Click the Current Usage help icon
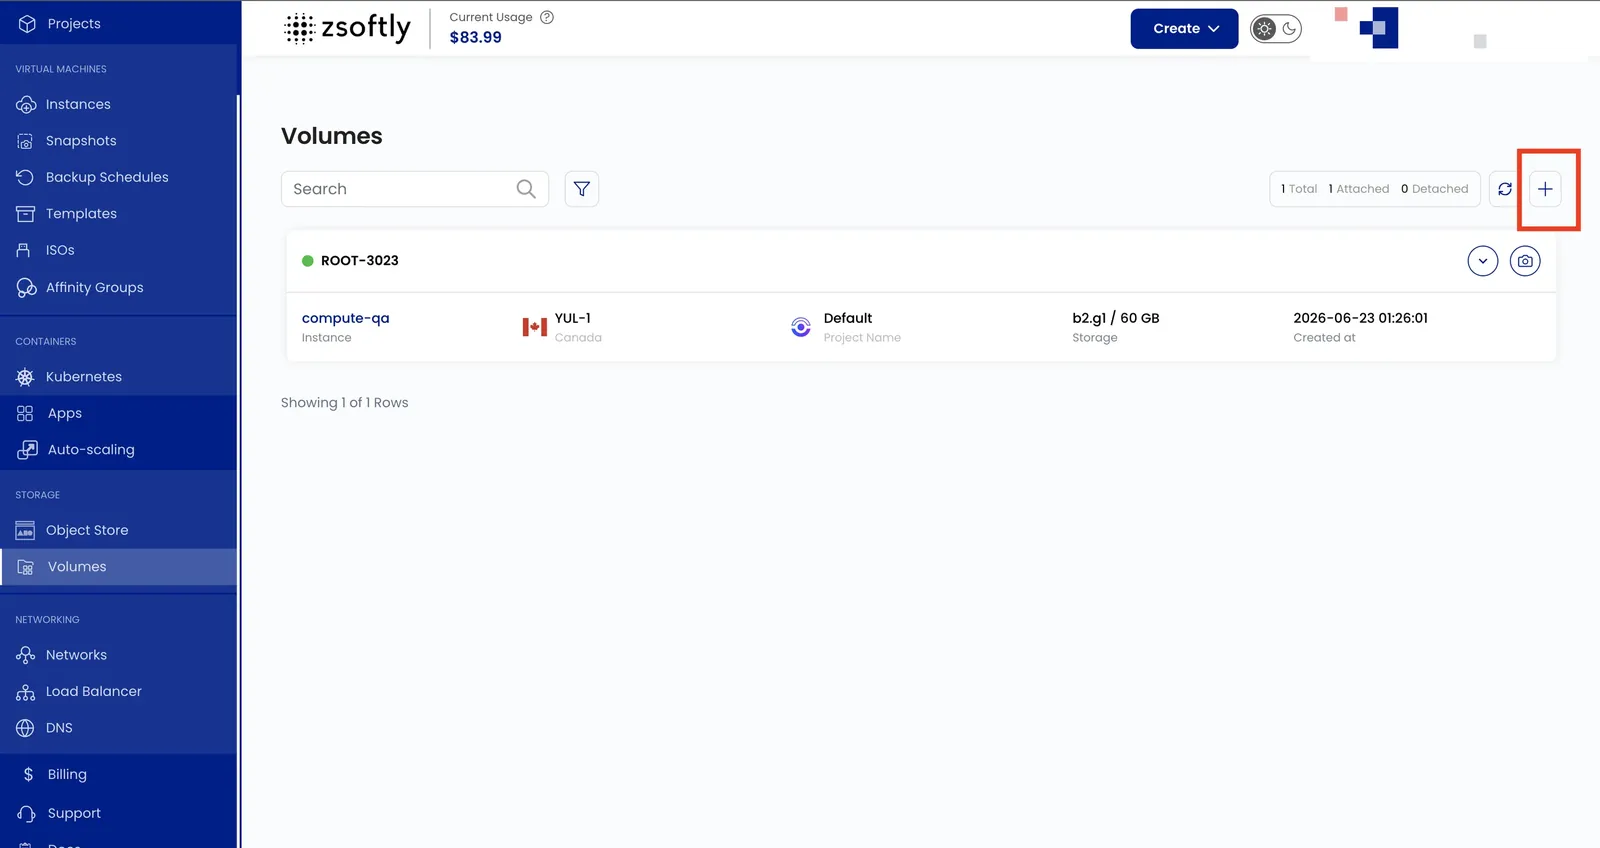 [x=547, y=17]
